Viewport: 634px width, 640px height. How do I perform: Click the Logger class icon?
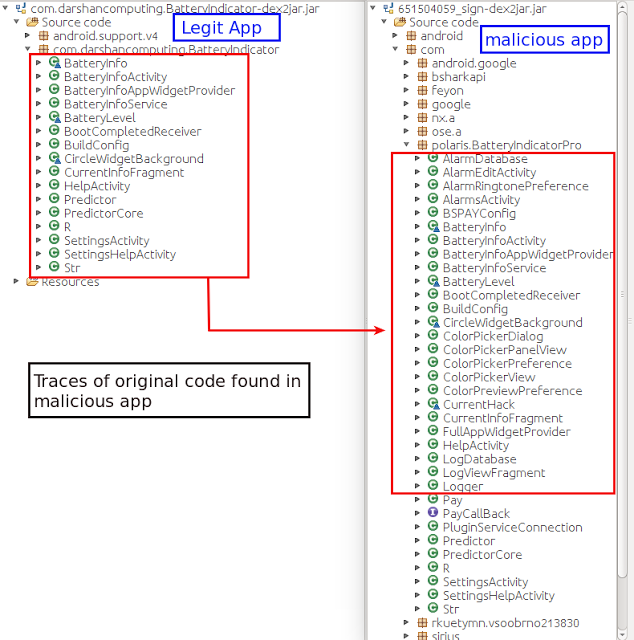[x=433, y=487]
